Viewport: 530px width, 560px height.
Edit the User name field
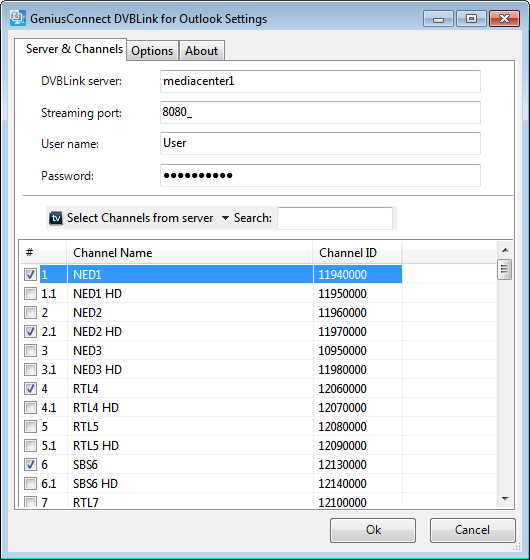320,144
